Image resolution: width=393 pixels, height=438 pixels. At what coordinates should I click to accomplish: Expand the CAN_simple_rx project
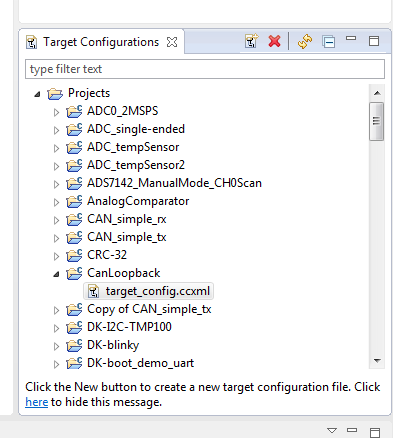pyautogui.click(x=56, y=220)
